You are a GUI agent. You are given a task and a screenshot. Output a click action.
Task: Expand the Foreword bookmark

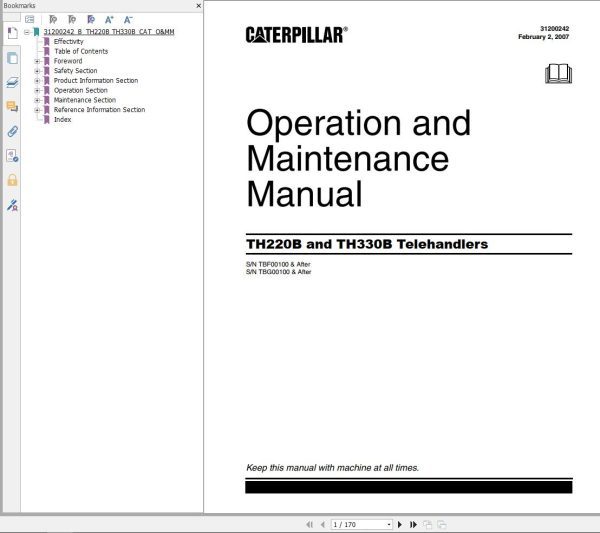pyautogui.click(x=37, y=61)
